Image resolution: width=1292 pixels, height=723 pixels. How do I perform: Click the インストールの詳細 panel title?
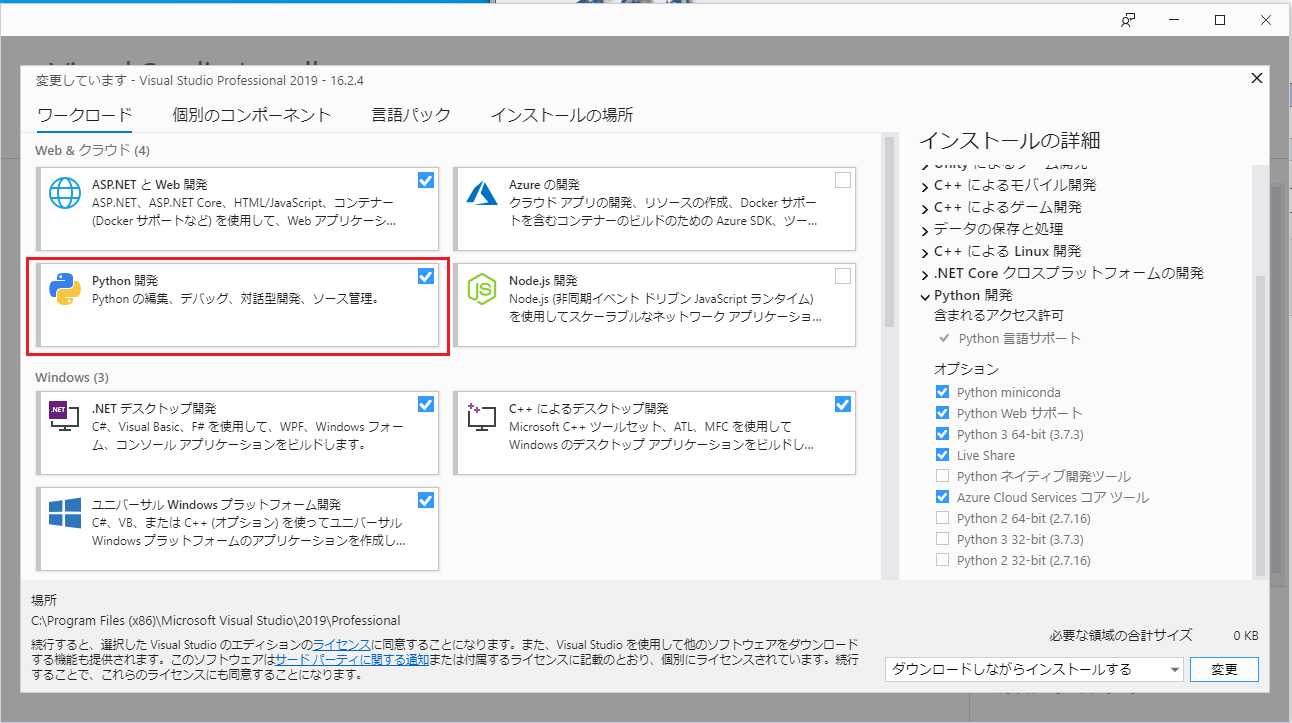coord(1009,141)
